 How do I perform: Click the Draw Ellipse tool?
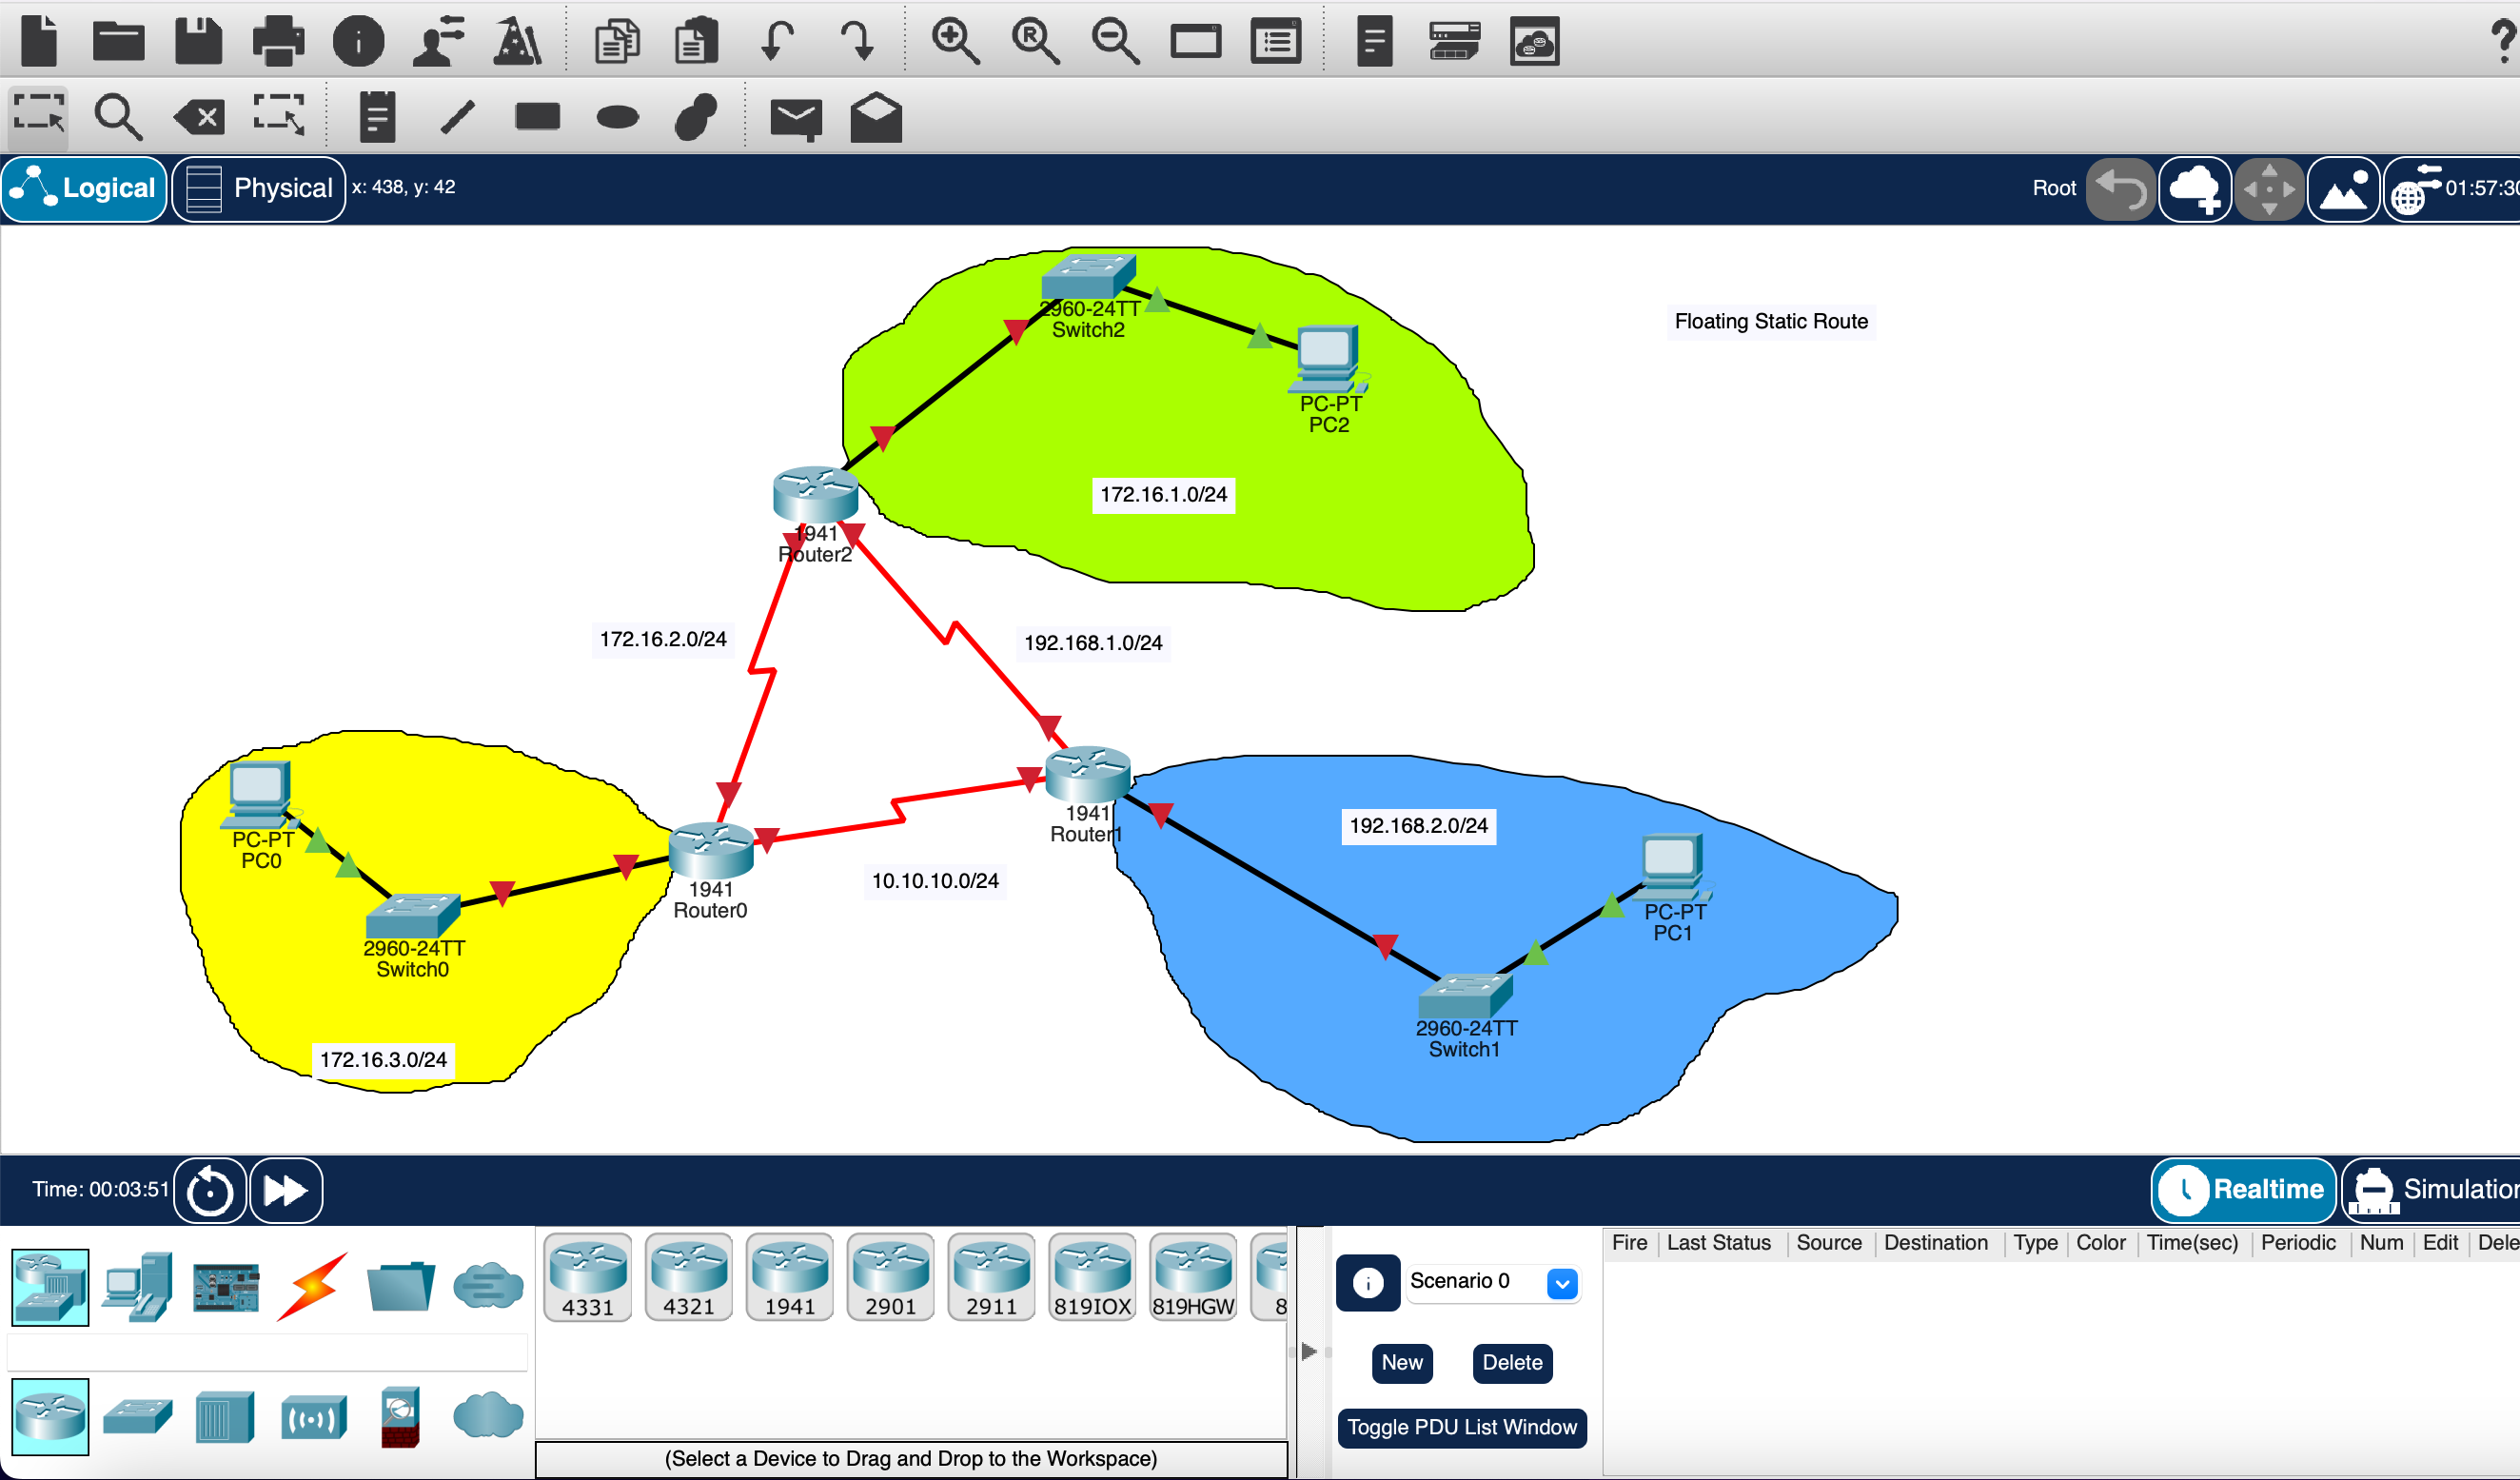[x=617, y=118]
